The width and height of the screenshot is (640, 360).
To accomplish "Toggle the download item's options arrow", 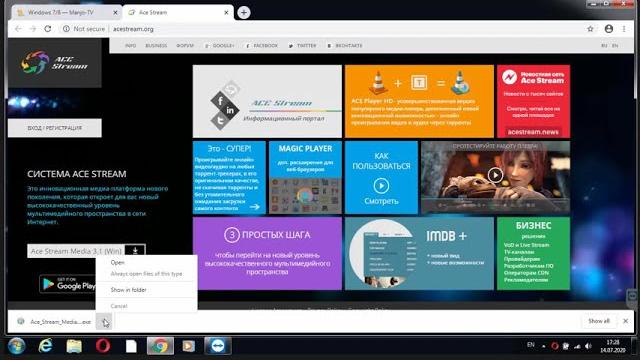I will 104,322.
